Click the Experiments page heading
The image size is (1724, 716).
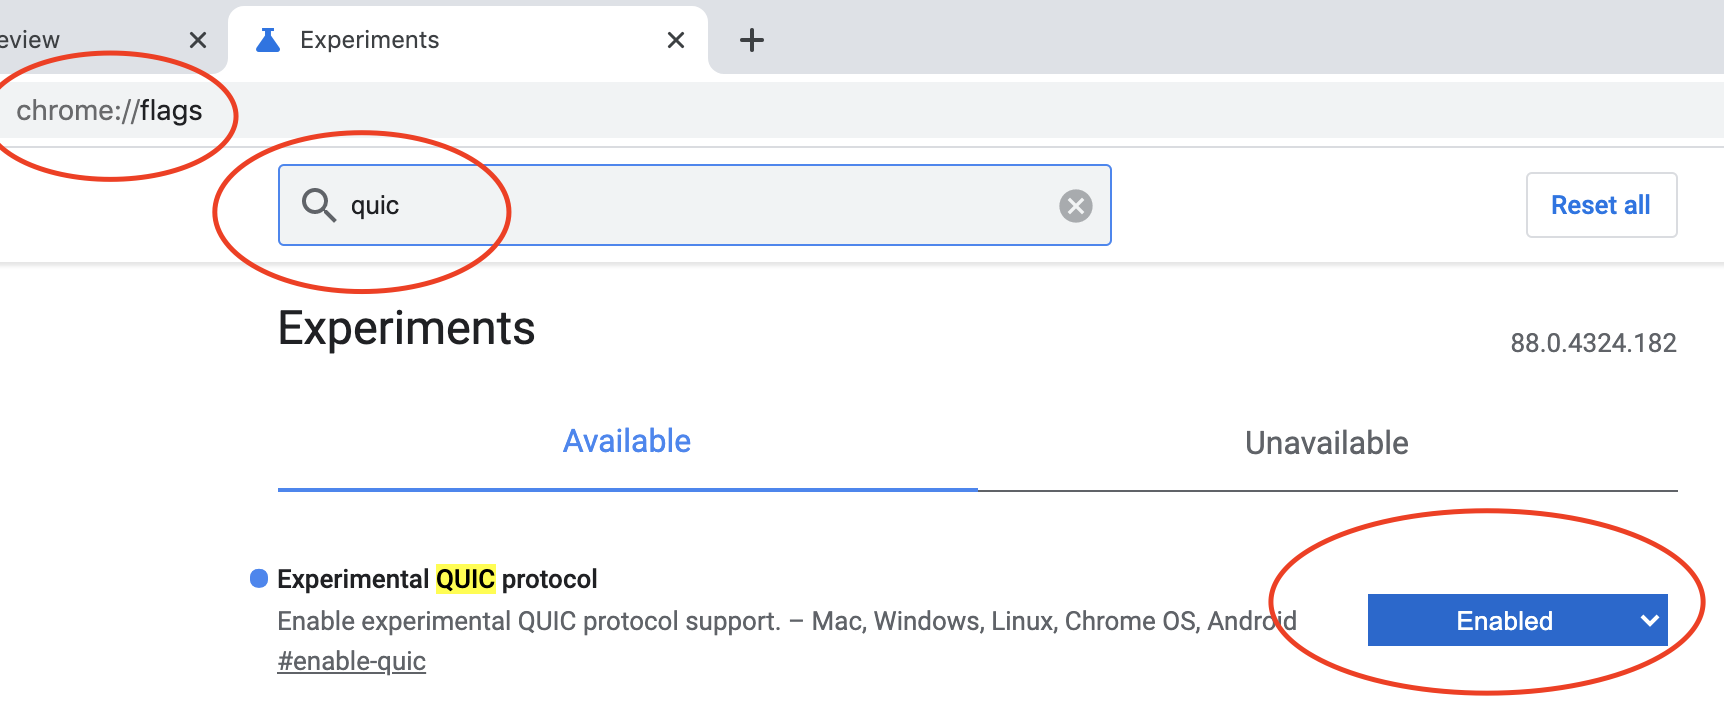click(x=406, y=328)
